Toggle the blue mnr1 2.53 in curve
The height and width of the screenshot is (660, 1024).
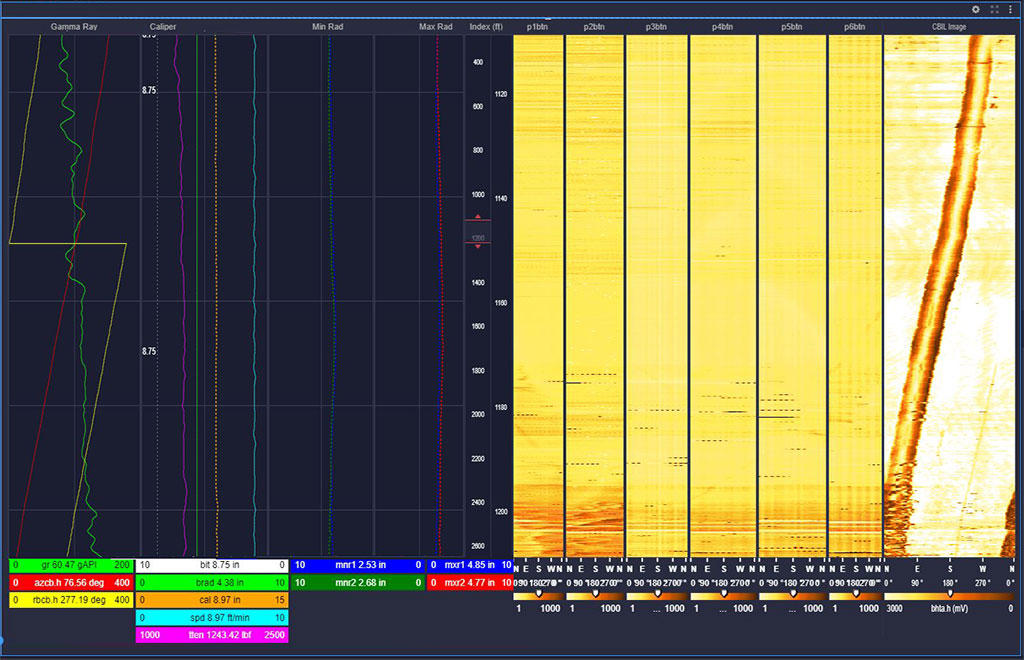coord(359,564)
